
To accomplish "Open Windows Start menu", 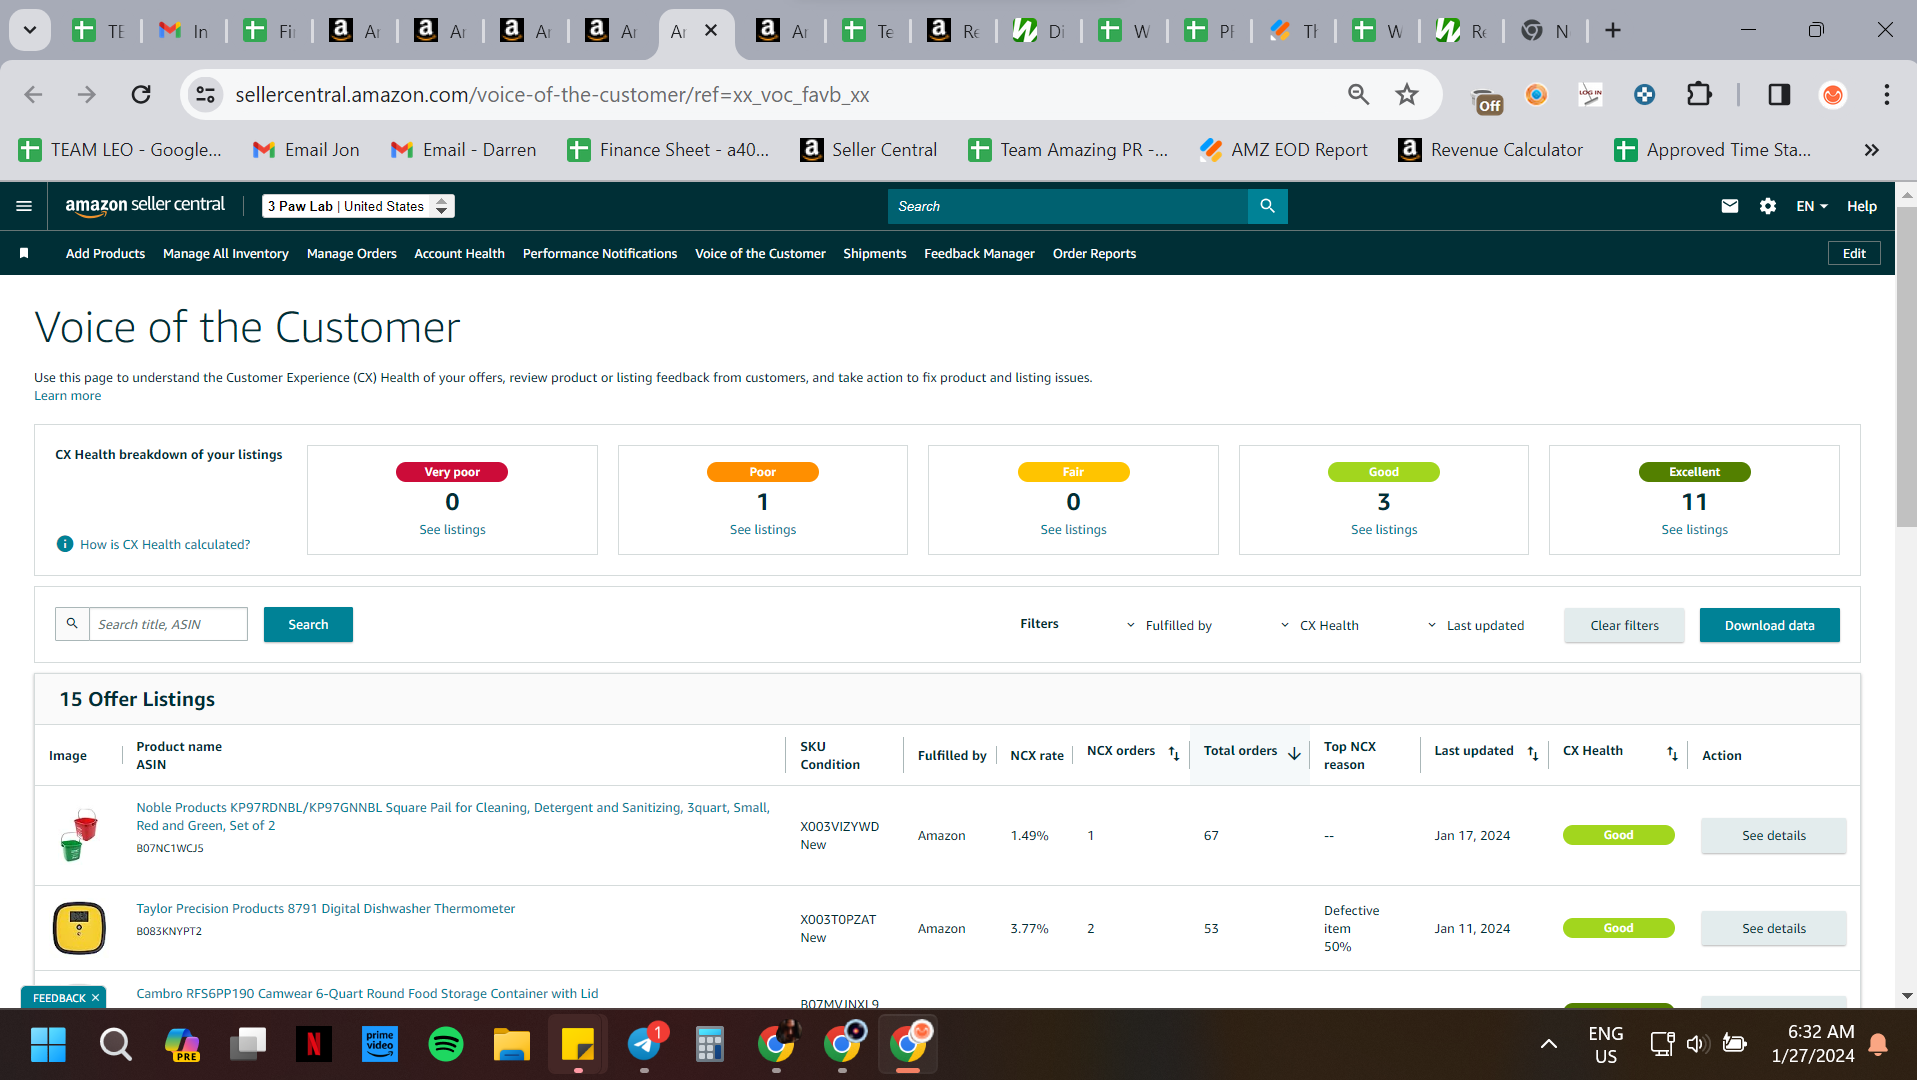I will pyautogui.click(x=48, y=1045).
